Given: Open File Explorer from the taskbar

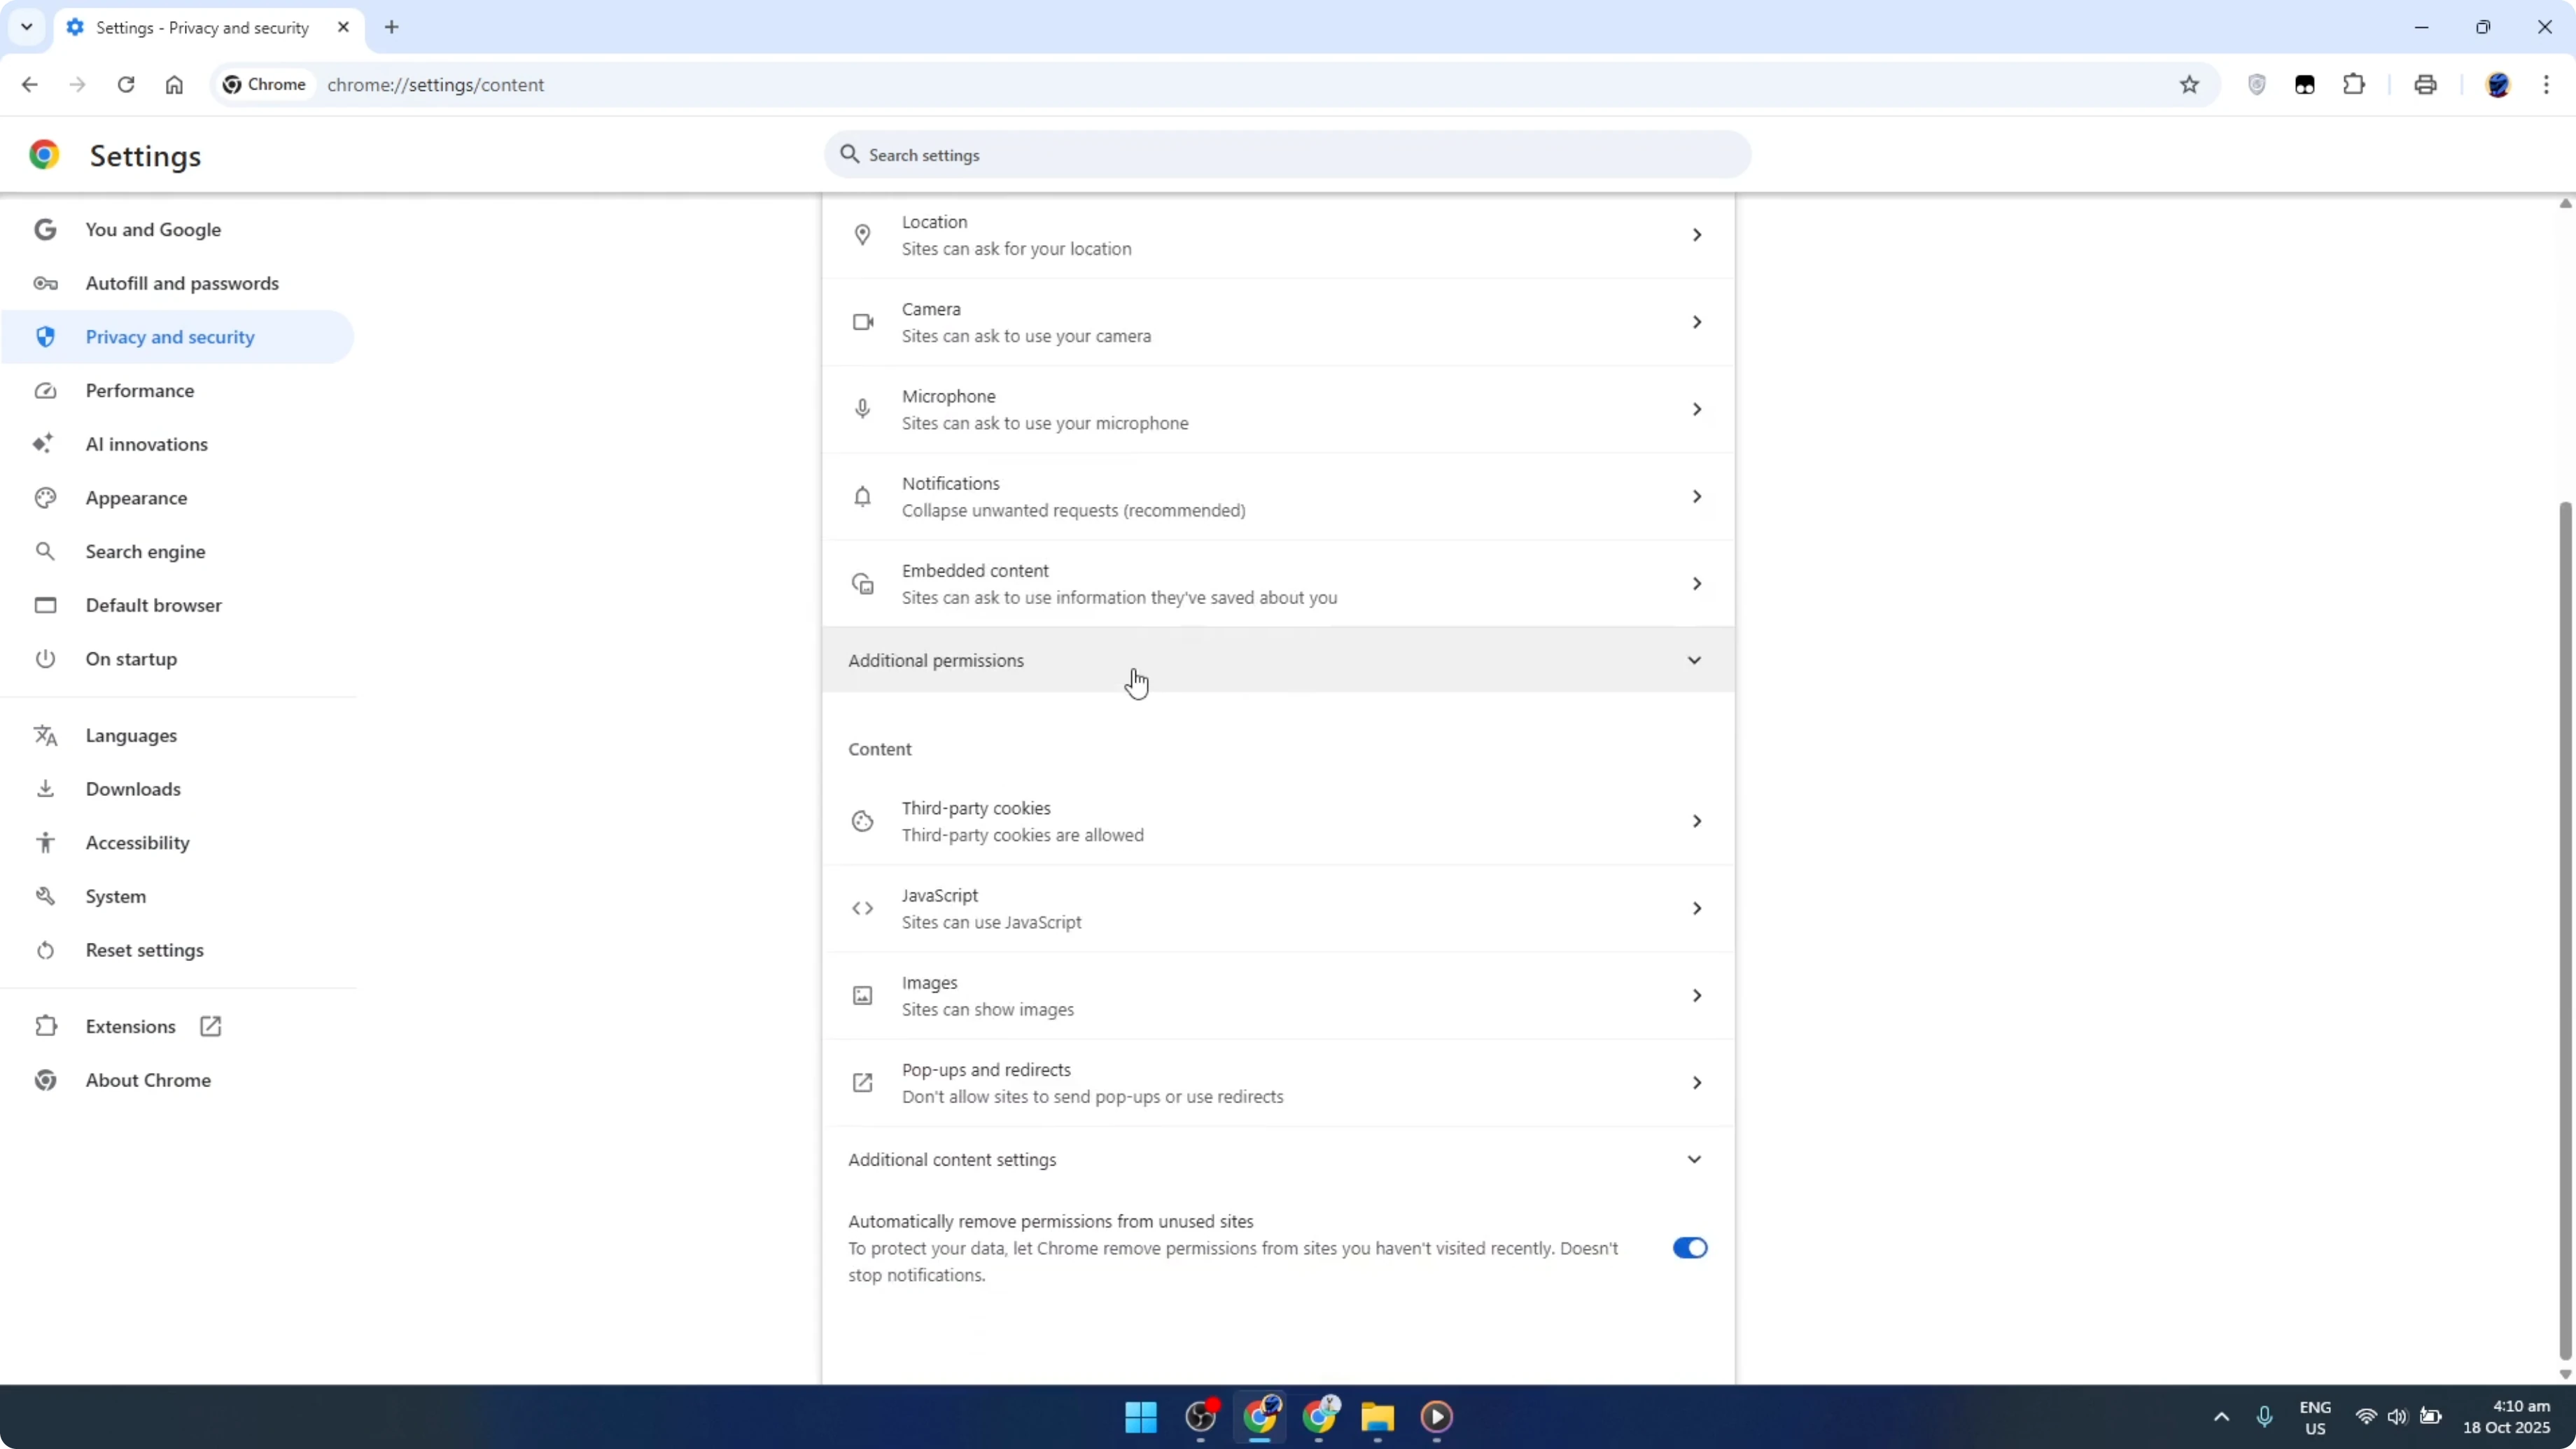Looking at the screenshot, I should (x=1377, y=1418).
